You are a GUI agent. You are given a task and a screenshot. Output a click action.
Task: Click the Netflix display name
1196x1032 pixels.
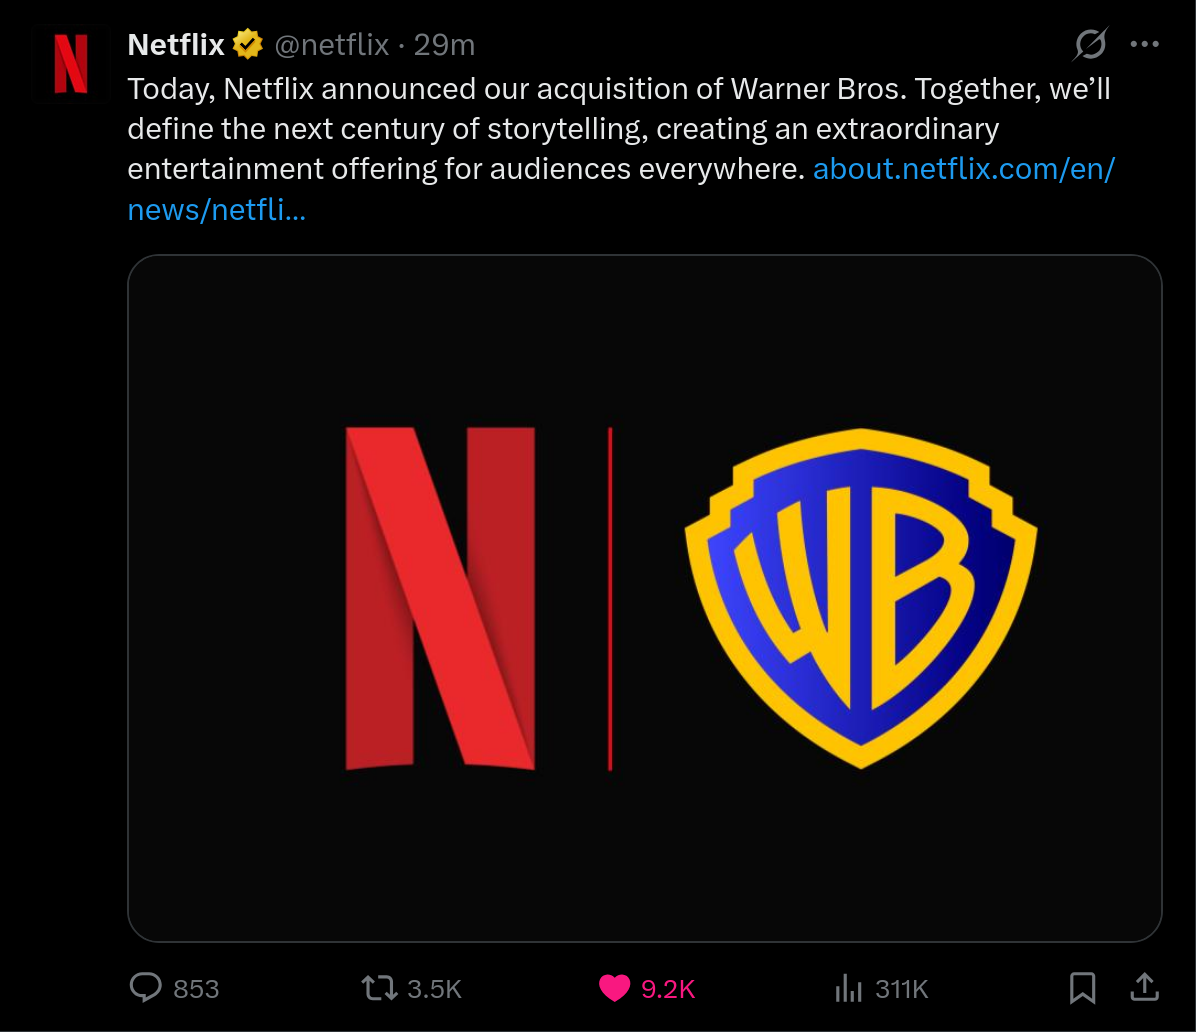coord(176,45)
